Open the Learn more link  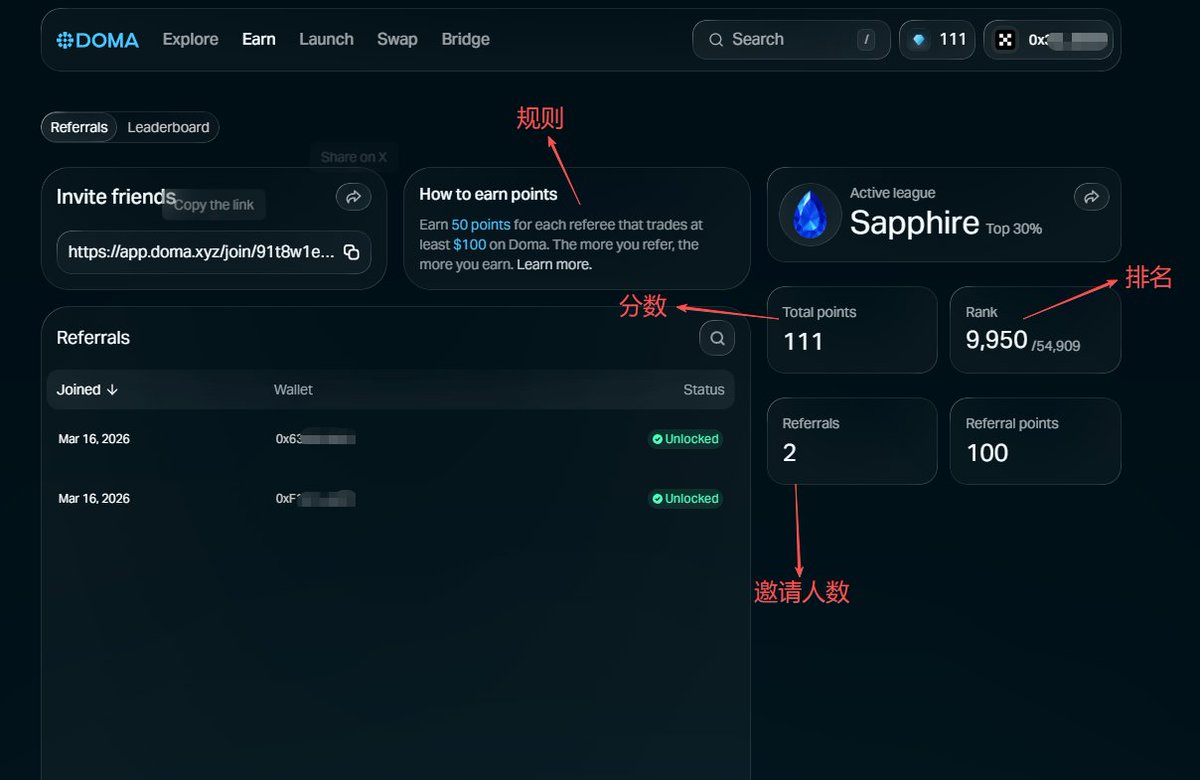tap(554, 264)
